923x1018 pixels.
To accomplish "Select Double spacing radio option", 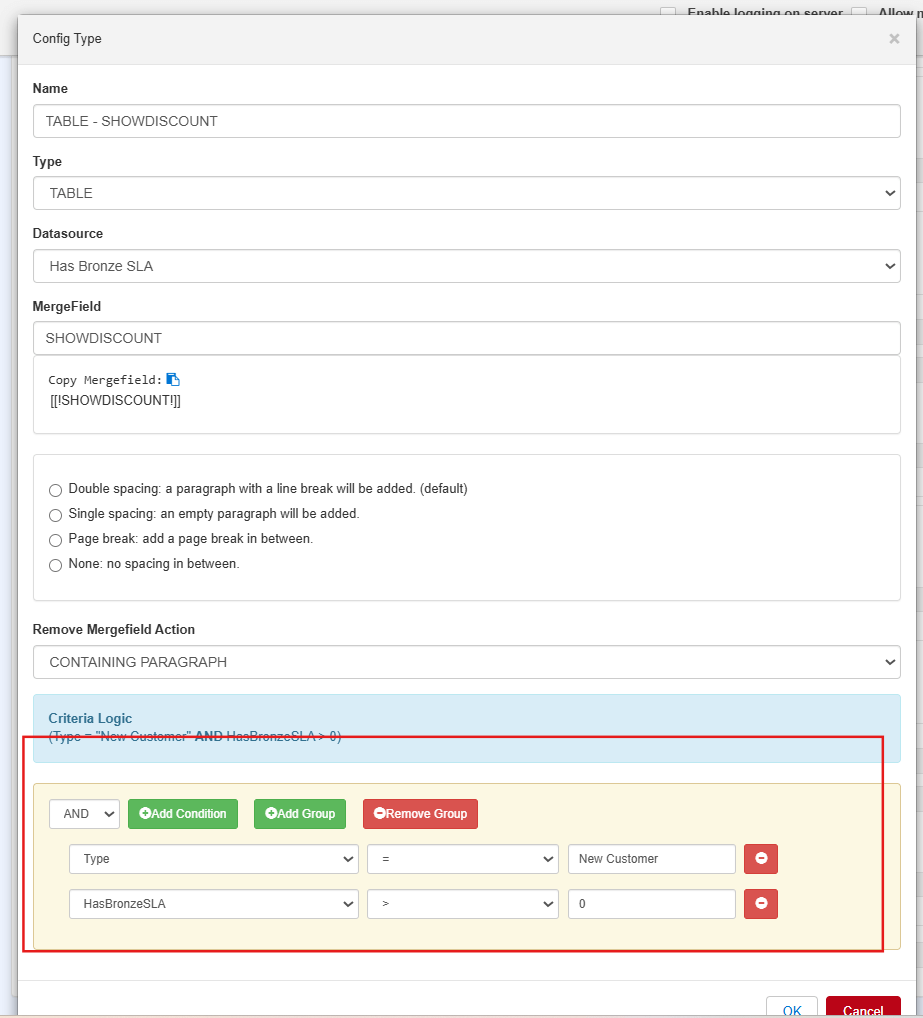I will (x=56, y=490).
